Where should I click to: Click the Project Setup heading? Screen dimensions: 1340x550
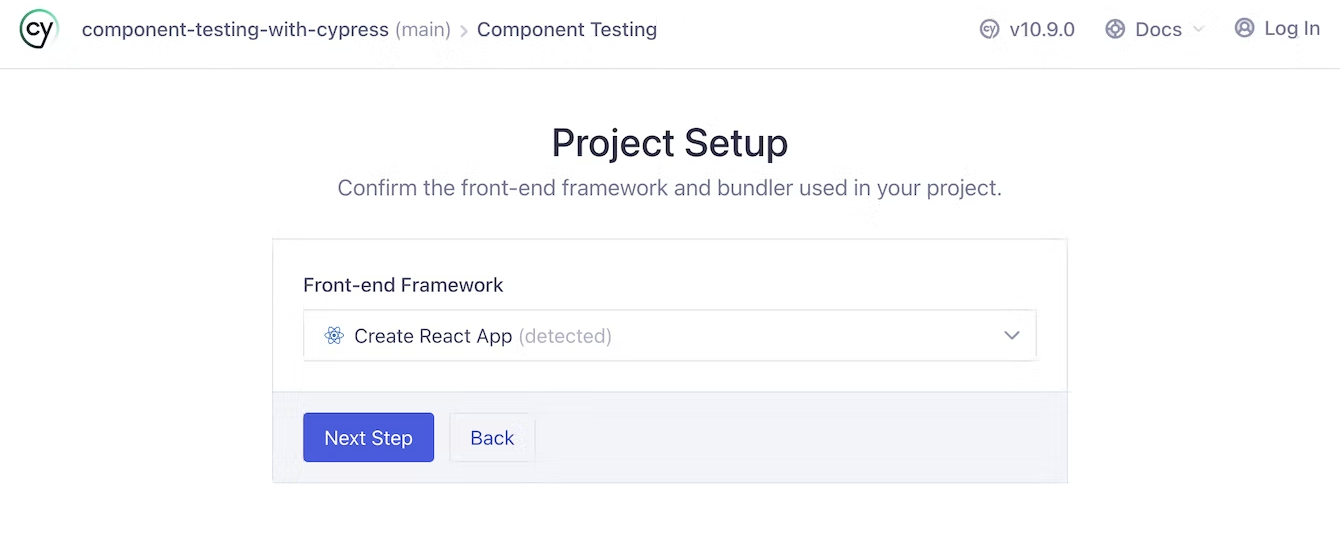coord(670,143)
